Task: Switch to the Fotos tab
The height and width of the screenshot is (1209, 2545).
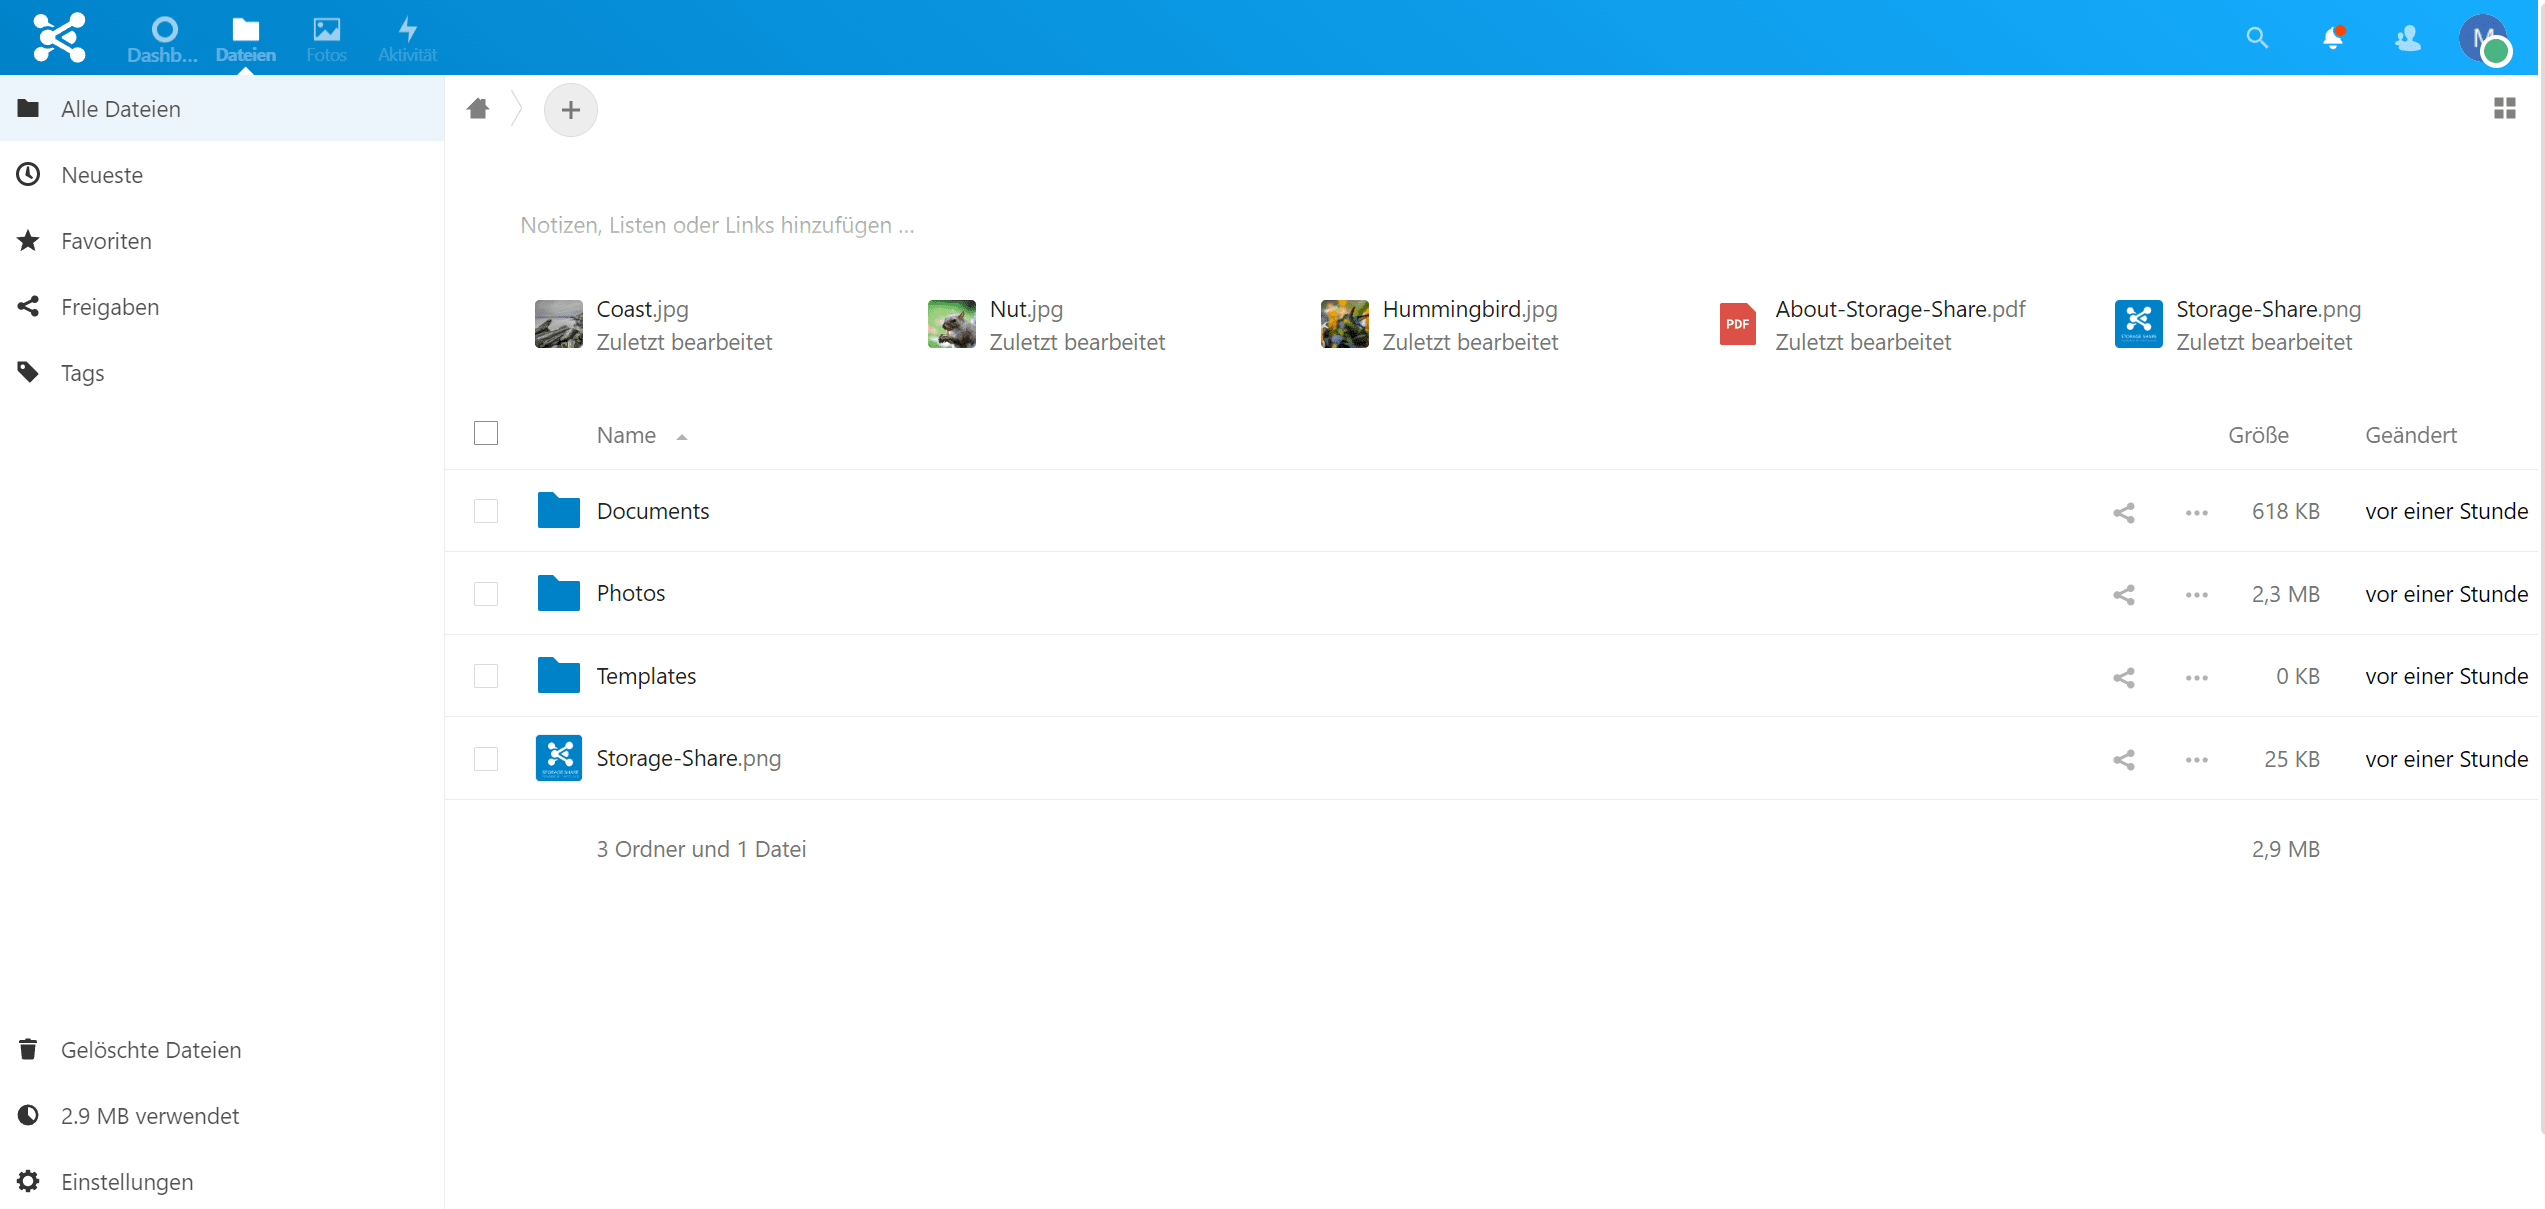Action: (326, 38)
